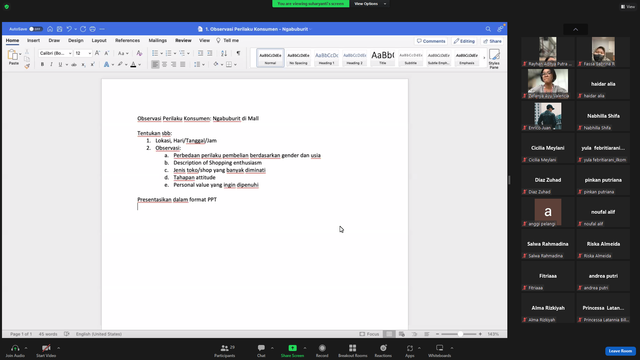This screenshot has width=640, height=360.
Task: Select Align Left paragraph button
Action: 155,64
